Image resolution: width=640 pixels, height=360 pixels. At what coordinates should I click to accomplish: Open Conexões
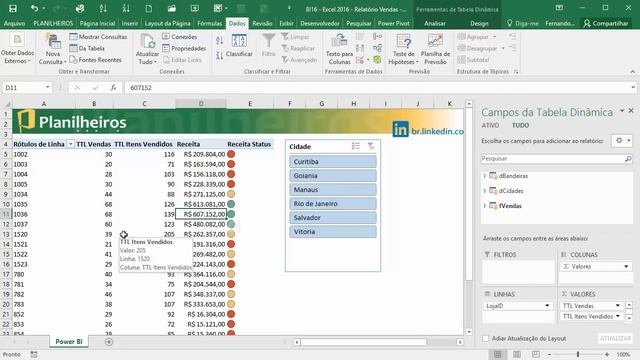coord(180,37)
